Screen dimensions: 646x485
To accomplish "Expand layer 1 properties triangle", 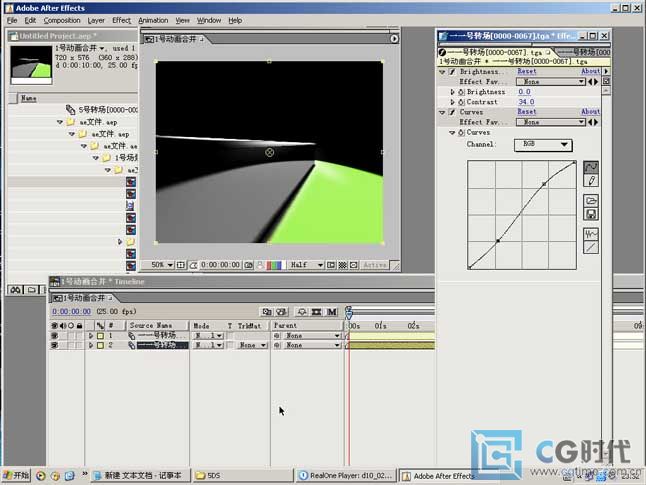I will (91, 335).
